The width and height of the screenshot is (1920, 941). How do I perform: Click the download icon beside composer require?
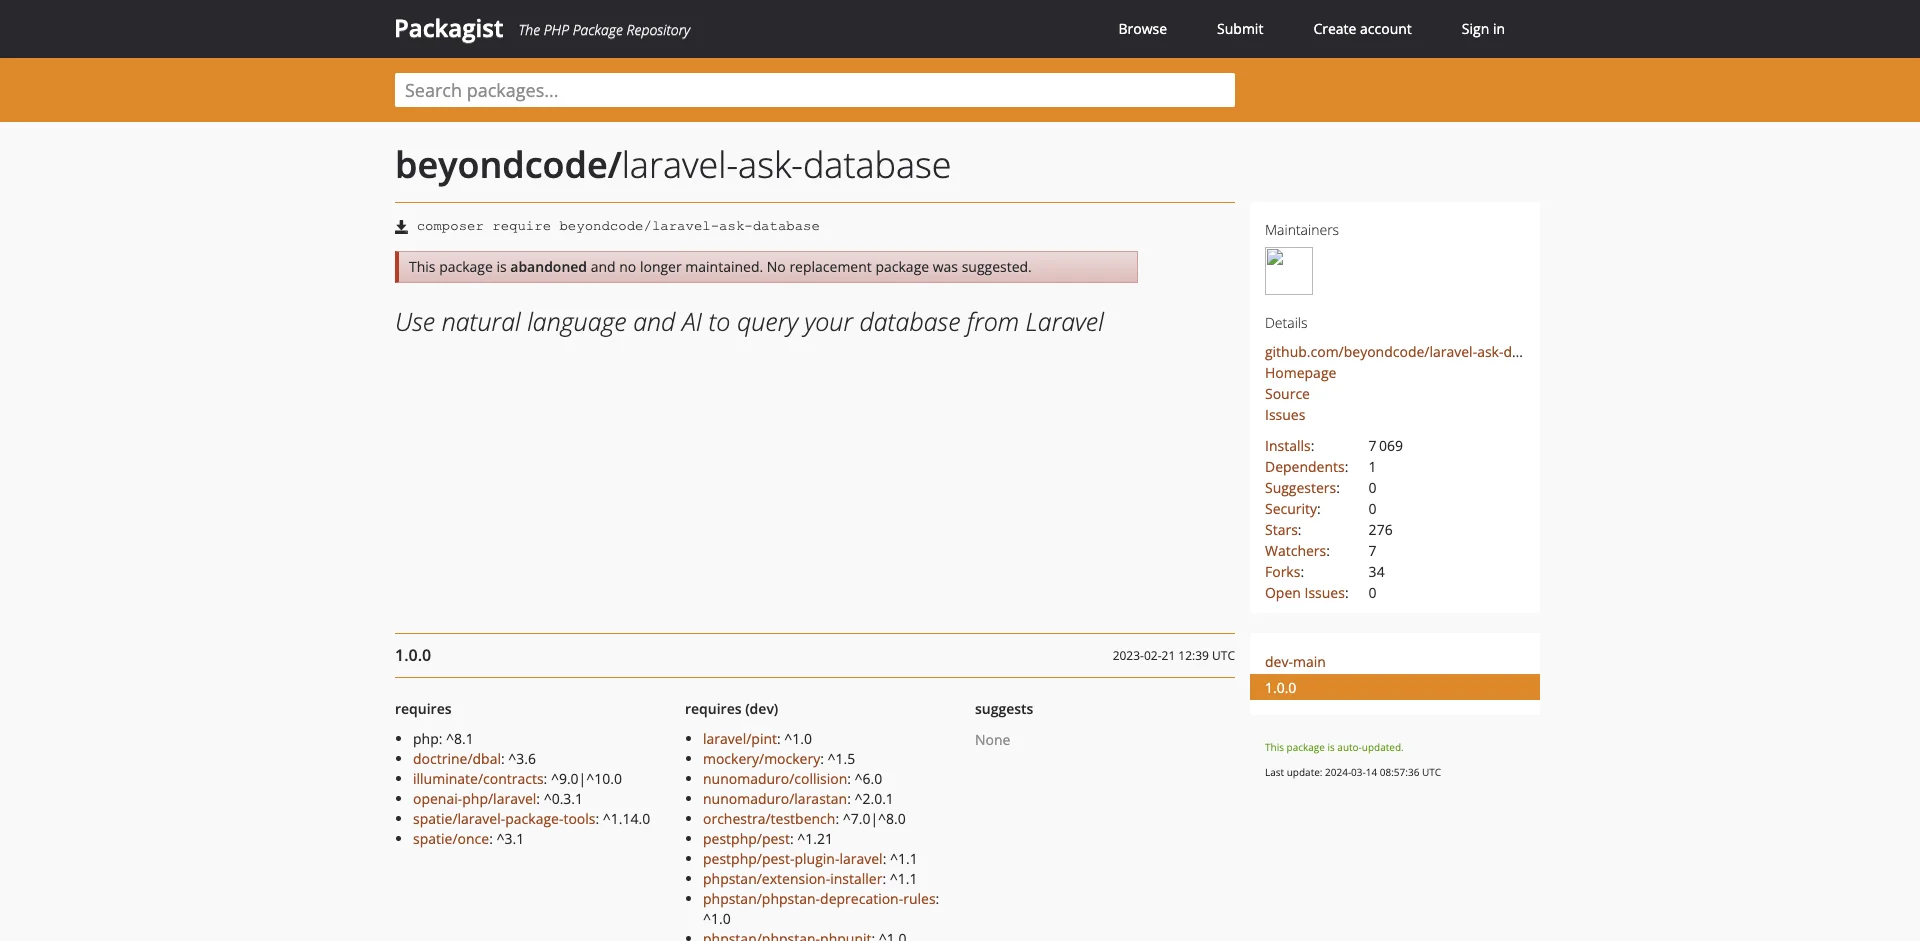[x=401, y=227]
